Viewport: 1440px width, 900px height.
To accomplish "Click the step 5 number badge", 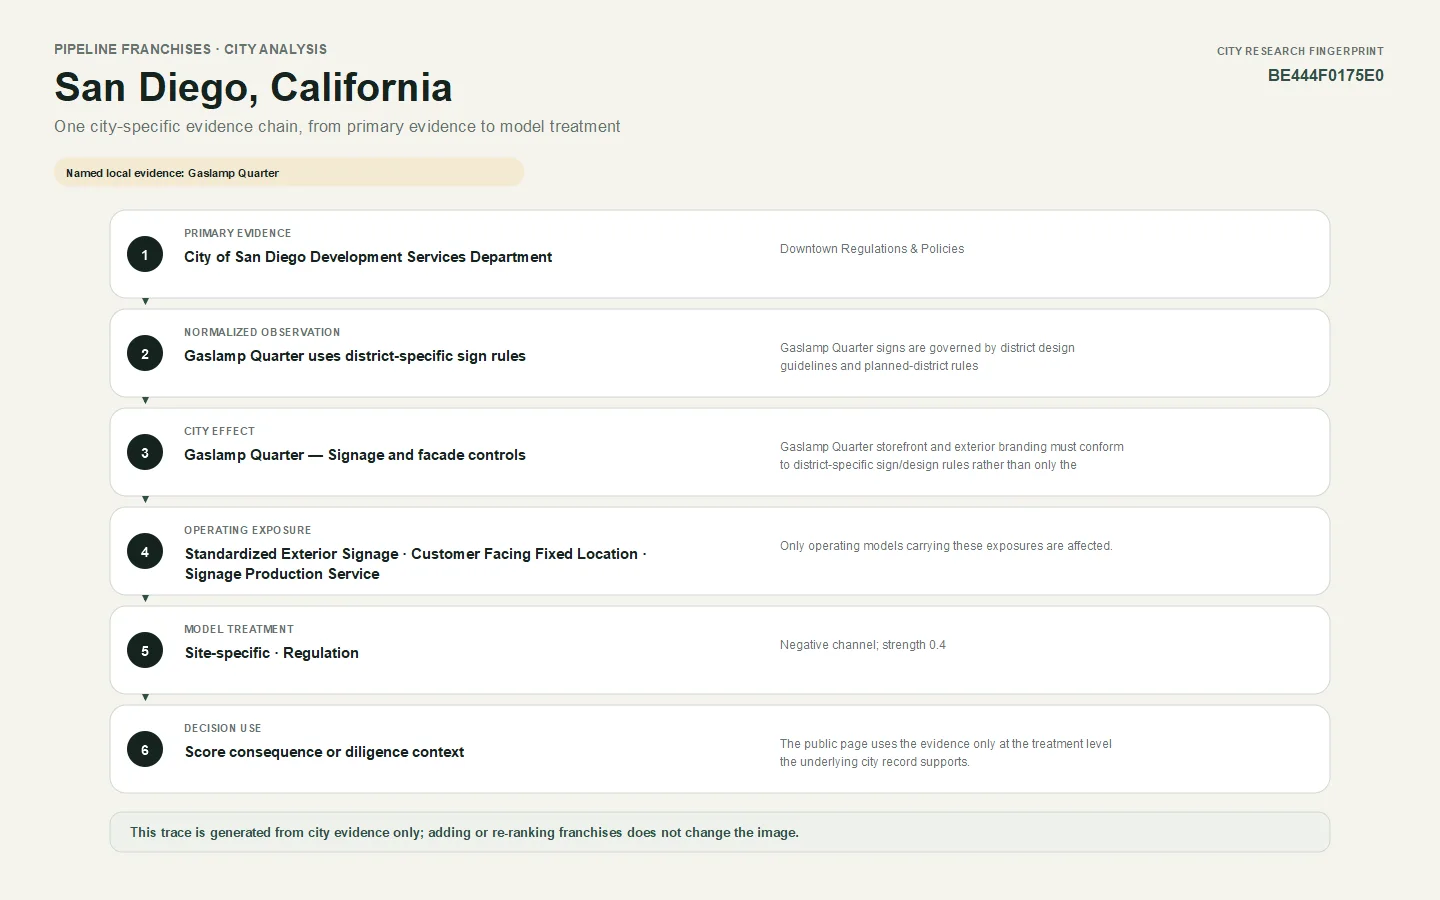I will click(145, 650).
